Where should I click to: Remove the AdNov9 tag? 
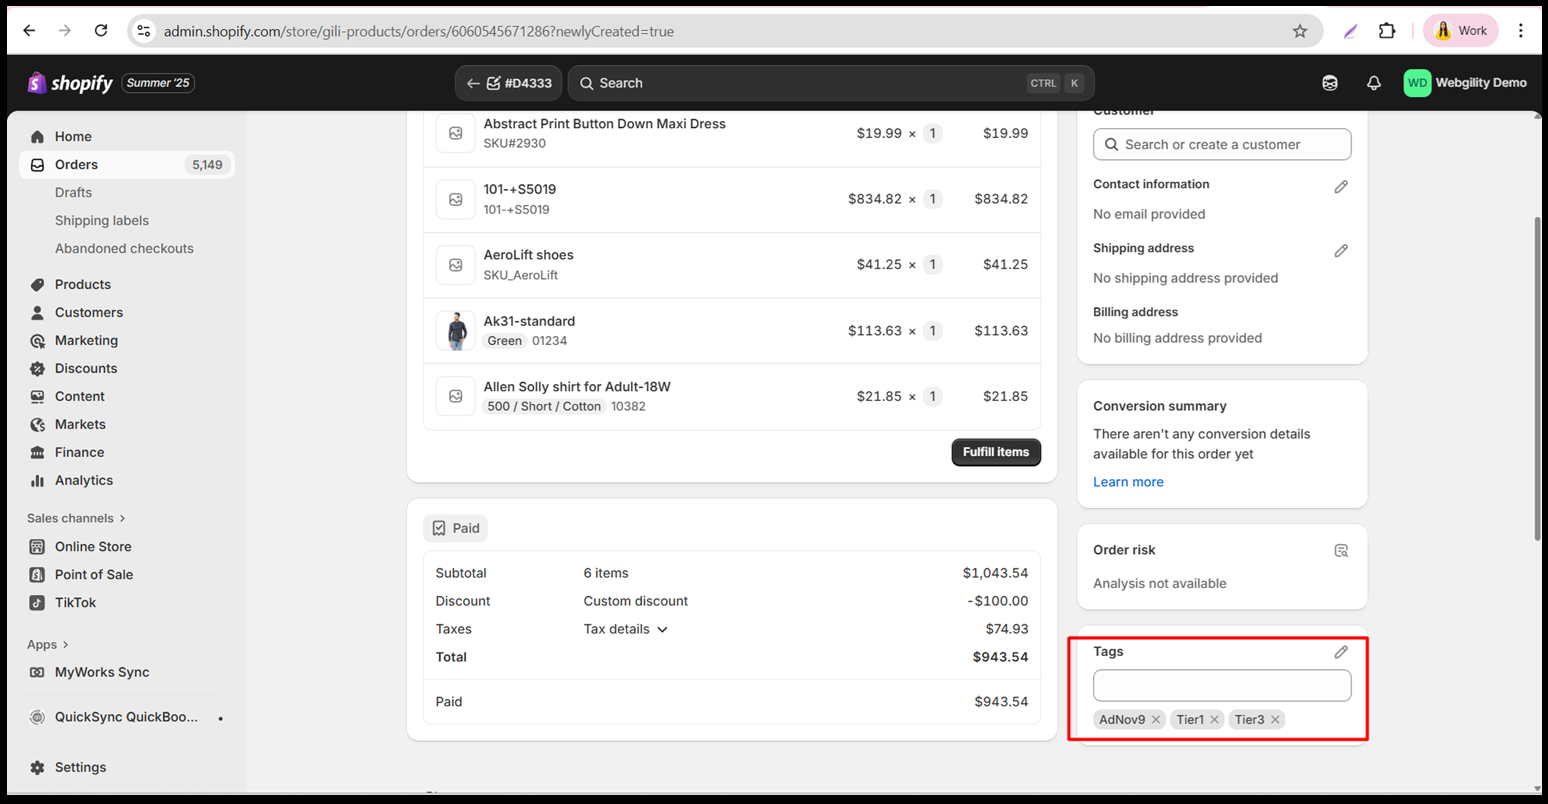[x=1156, y=720]
